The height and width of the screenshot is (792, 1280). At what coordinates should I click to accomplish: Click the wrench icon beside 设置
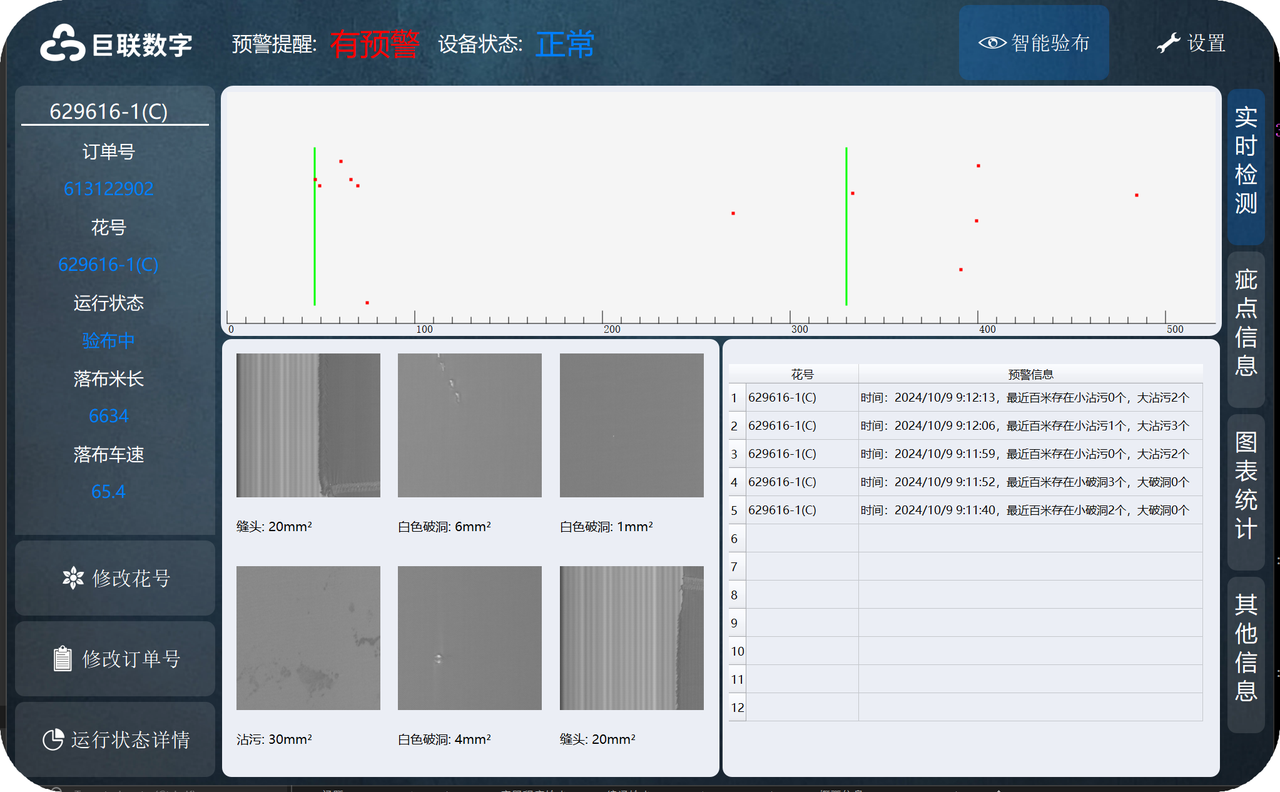coord(1168,43)
